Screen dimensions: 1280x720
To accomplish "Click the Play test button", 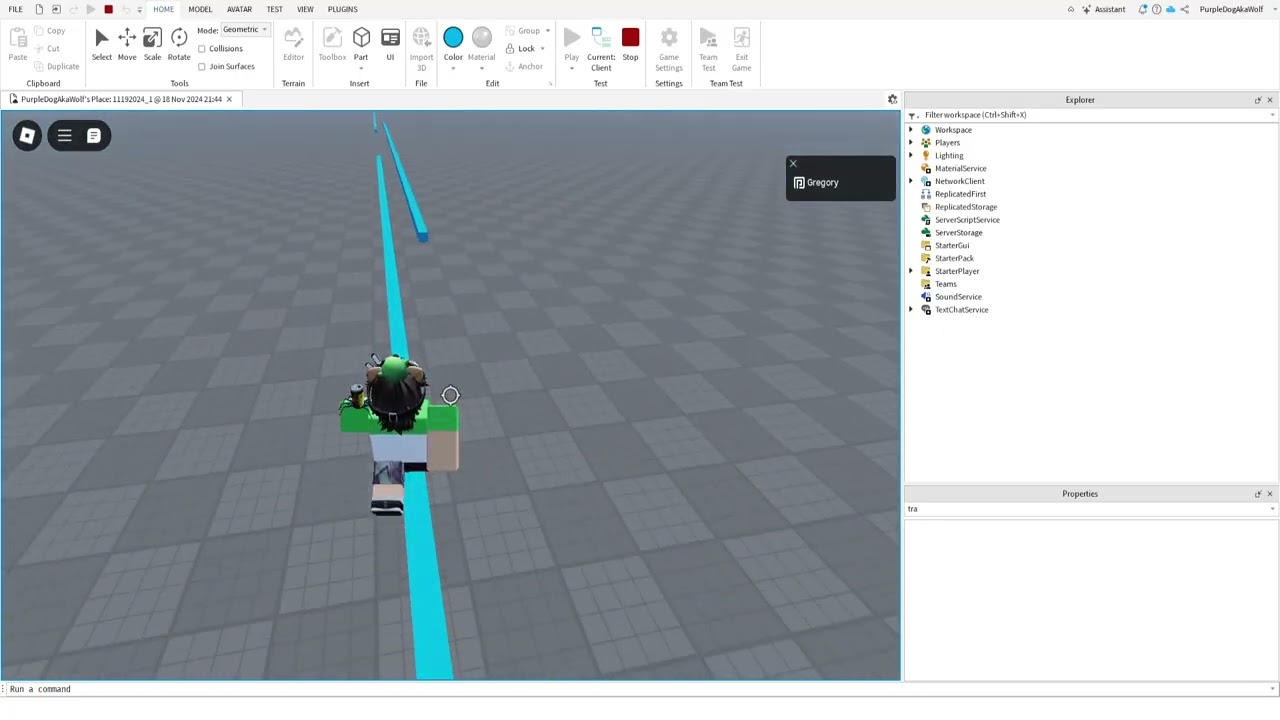I will point(571,44).
